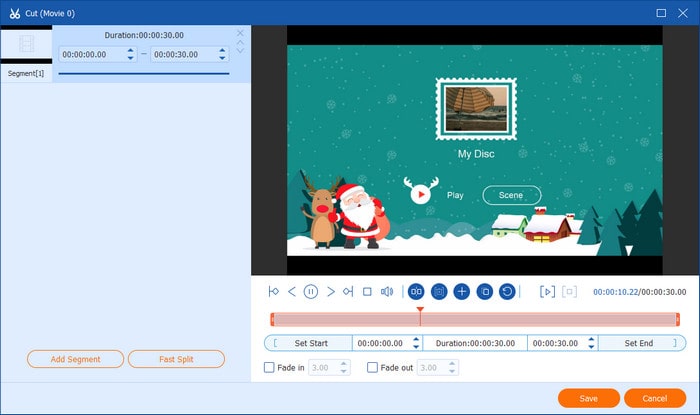This screenshot has width=700, height=415.
Task: Select the Segment[1] thumbnail
Action: tap(26, 45)
